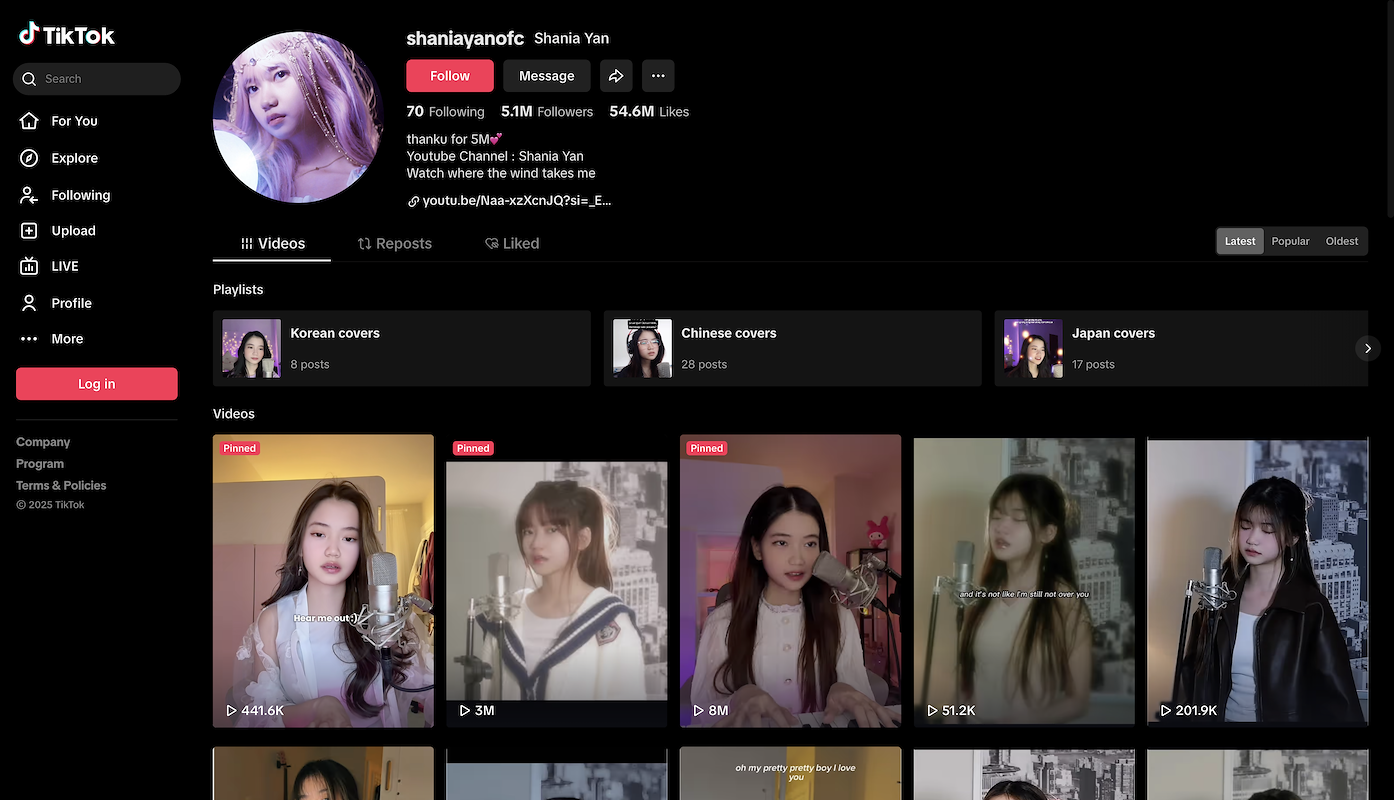Open the profile options ellipsis button
Screen dimensions: 1394x800
point(658,76)
